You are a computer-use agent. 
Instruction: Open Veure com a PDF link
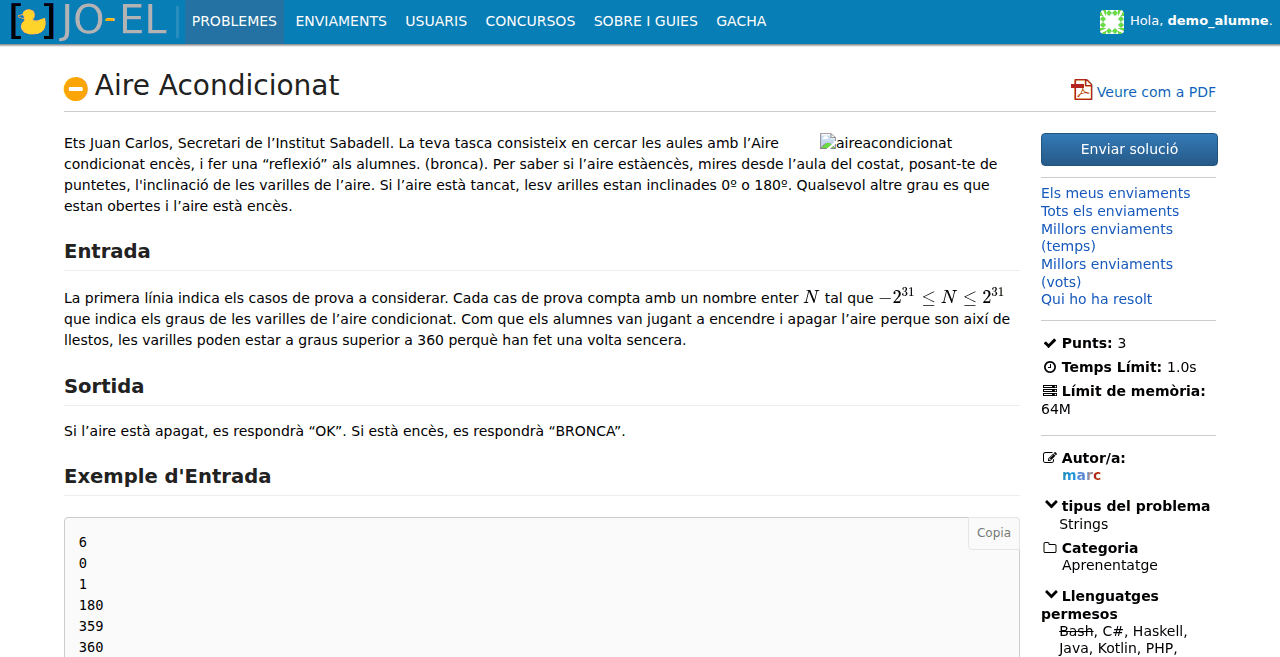point(1156,92)
